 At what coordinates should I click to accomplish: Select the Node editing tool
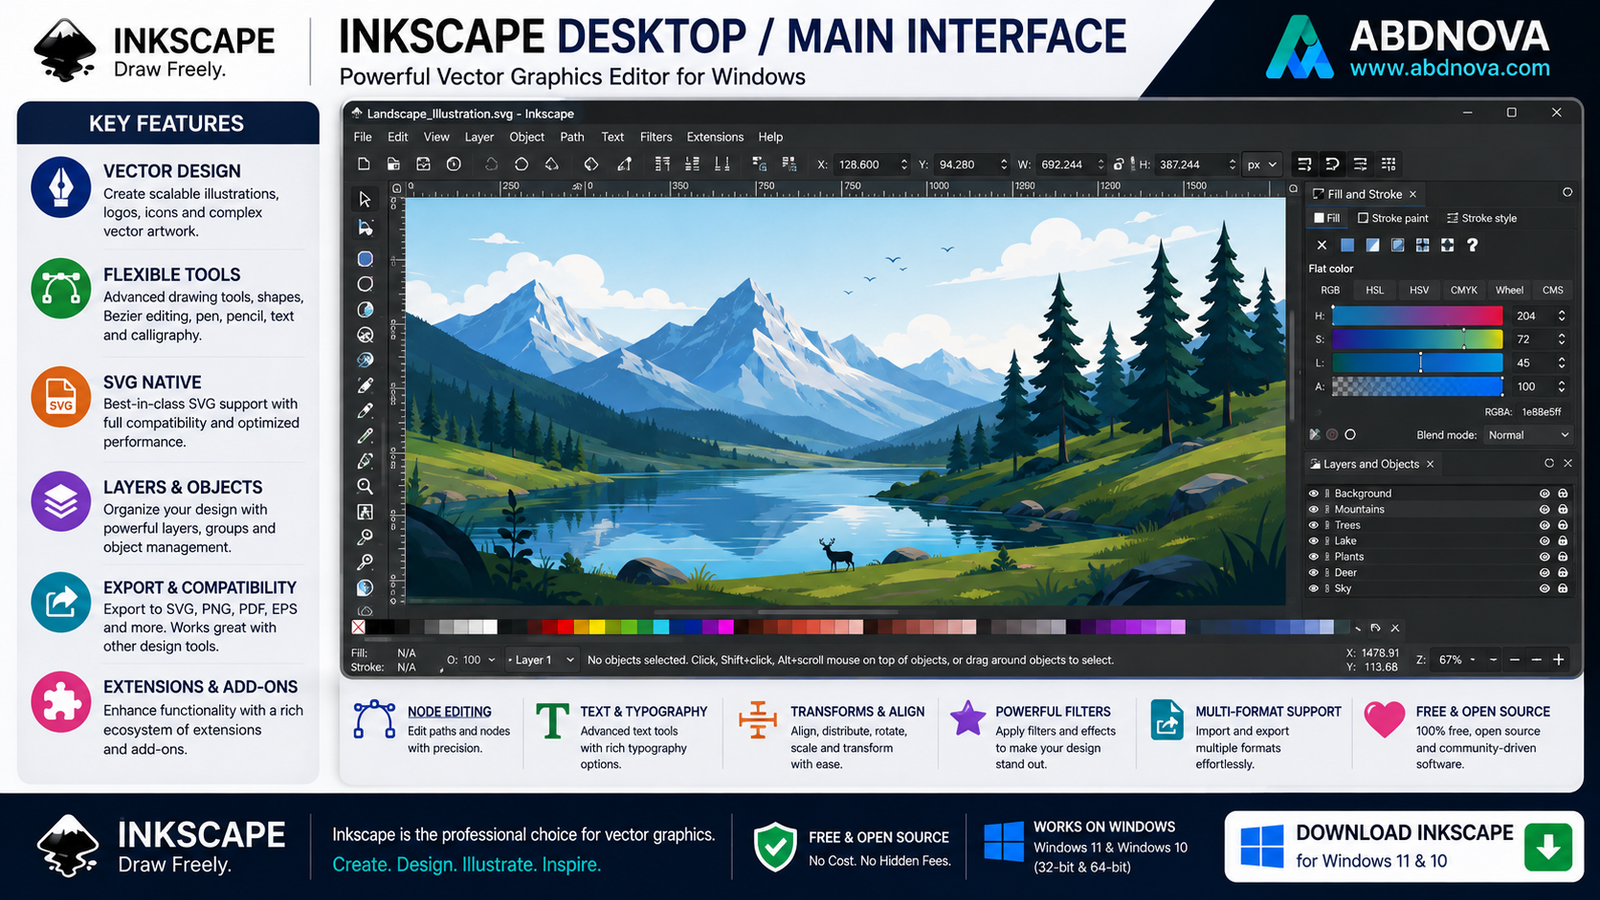pos(365,228)
